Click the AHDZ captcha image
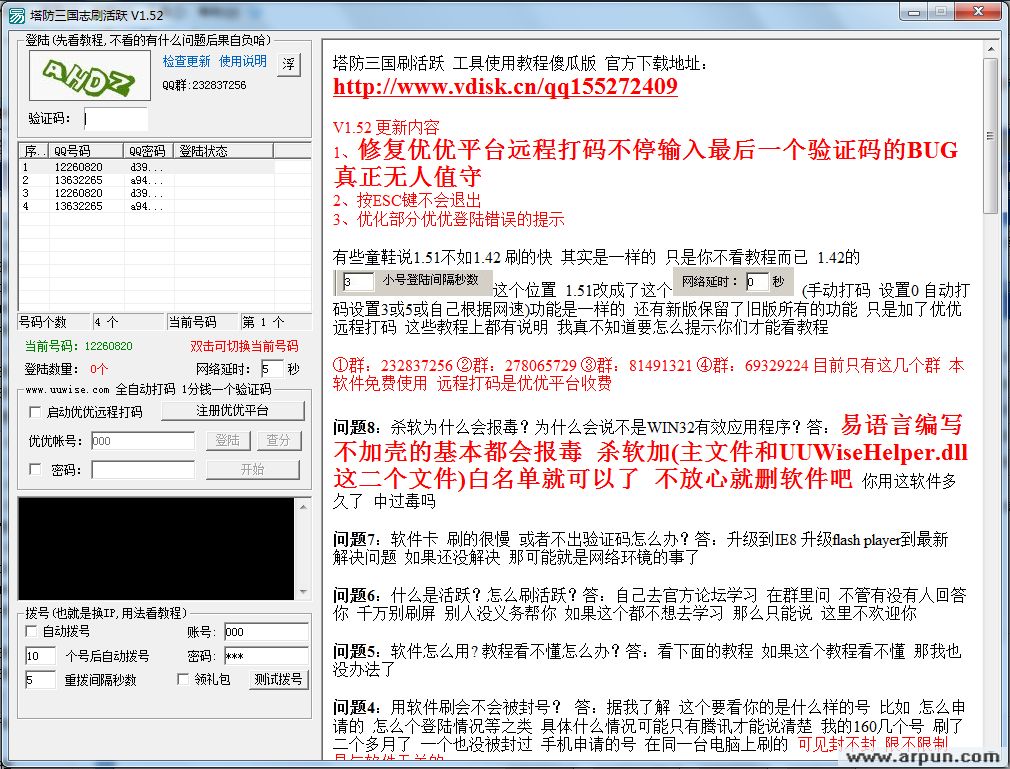The image size is (1010, 769). (90, 75)
